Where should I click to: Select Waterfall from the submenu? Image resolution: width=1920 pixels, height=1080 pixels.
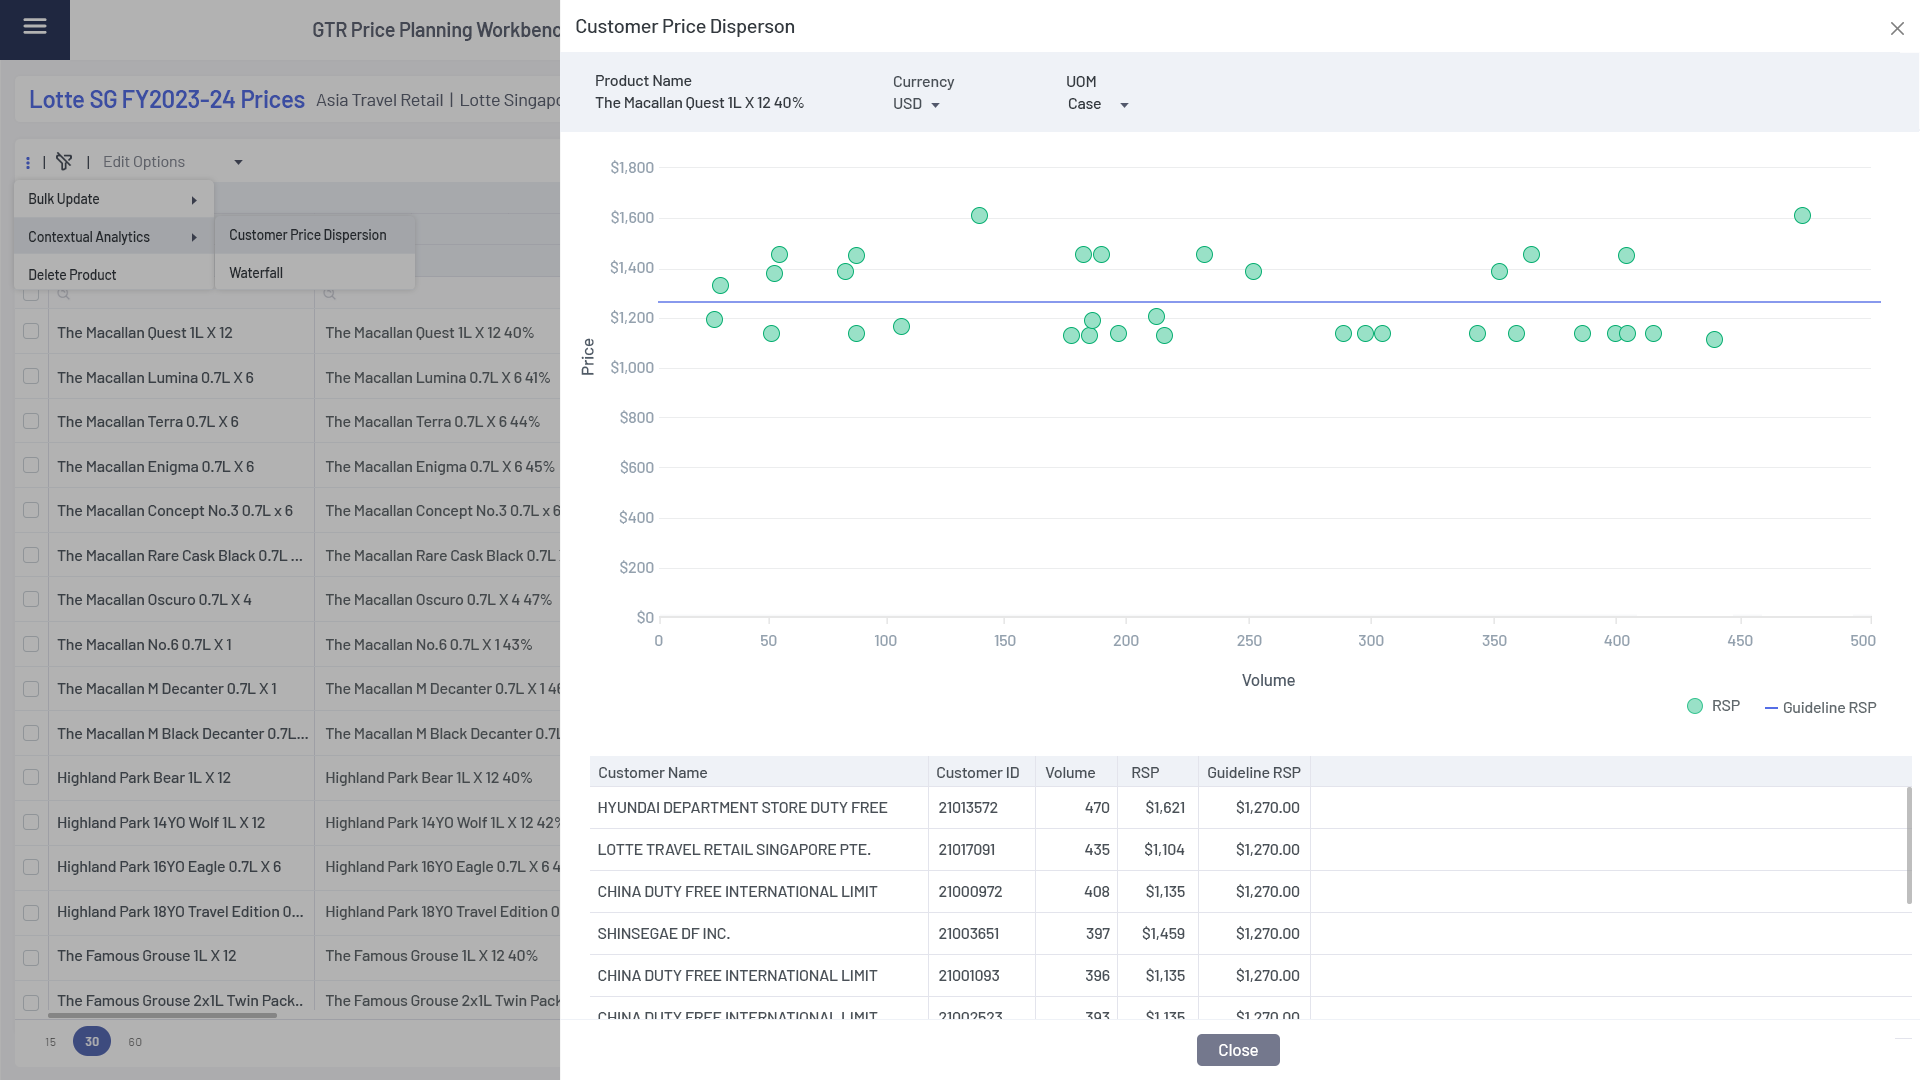(256, 273)
